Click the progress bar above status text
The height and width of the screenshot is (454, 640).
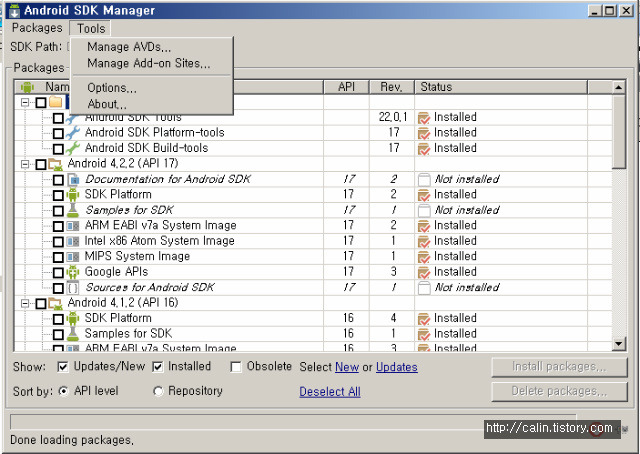[x=293, y=421]
